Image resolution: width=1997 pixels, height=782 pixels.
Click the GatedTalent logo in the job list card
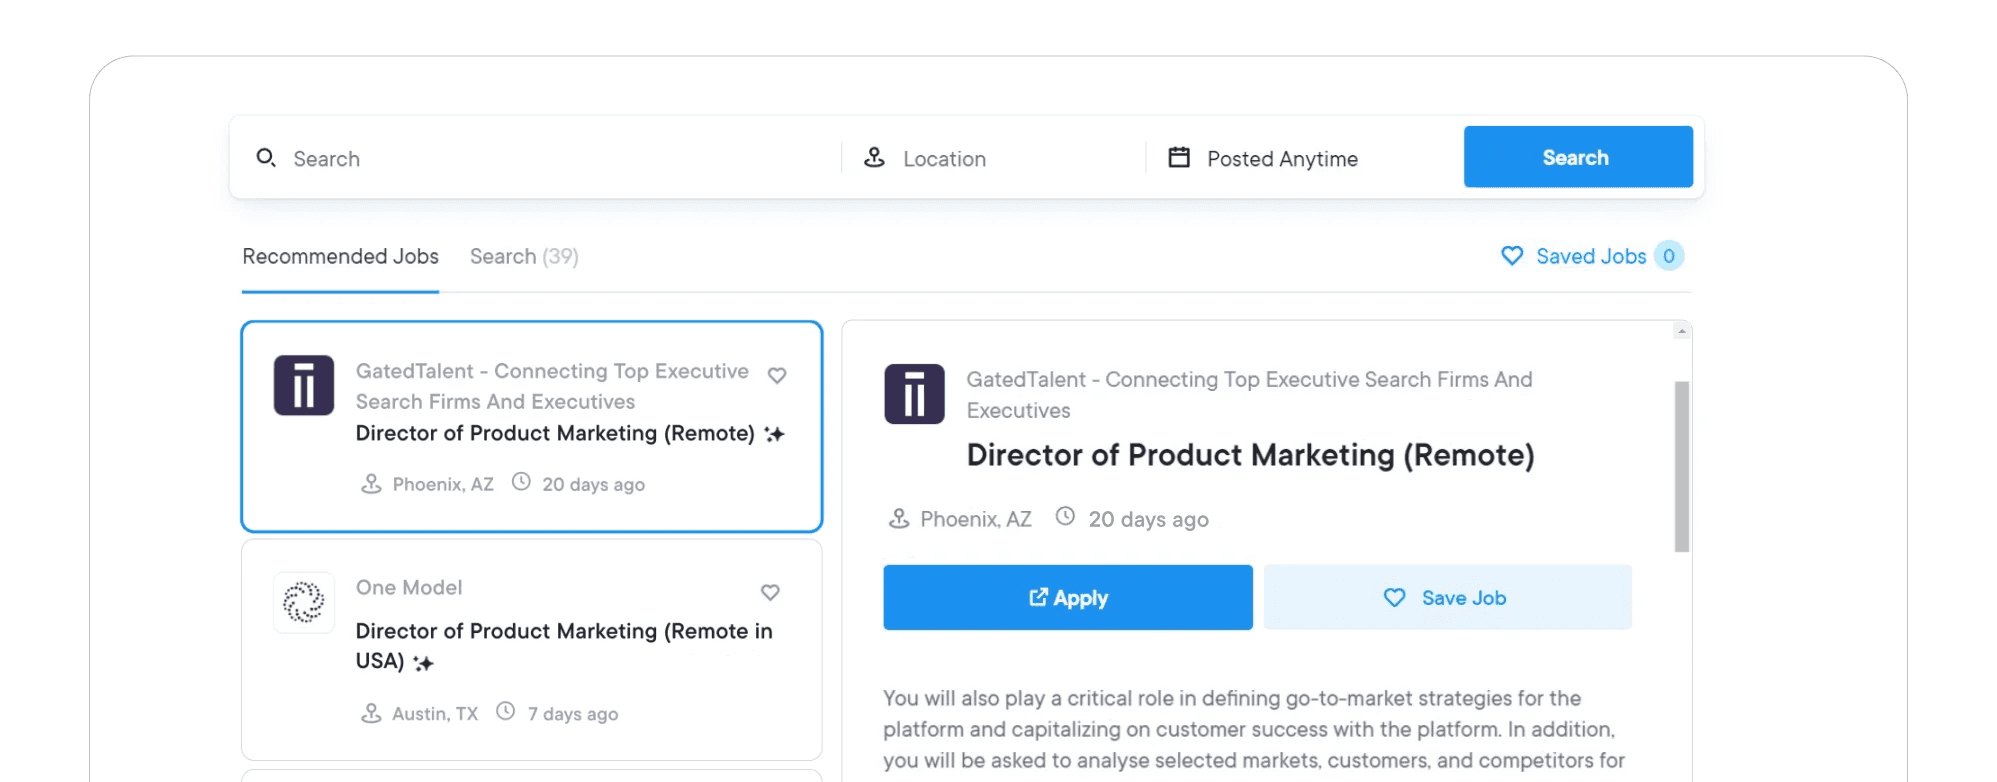pos(304,385)
